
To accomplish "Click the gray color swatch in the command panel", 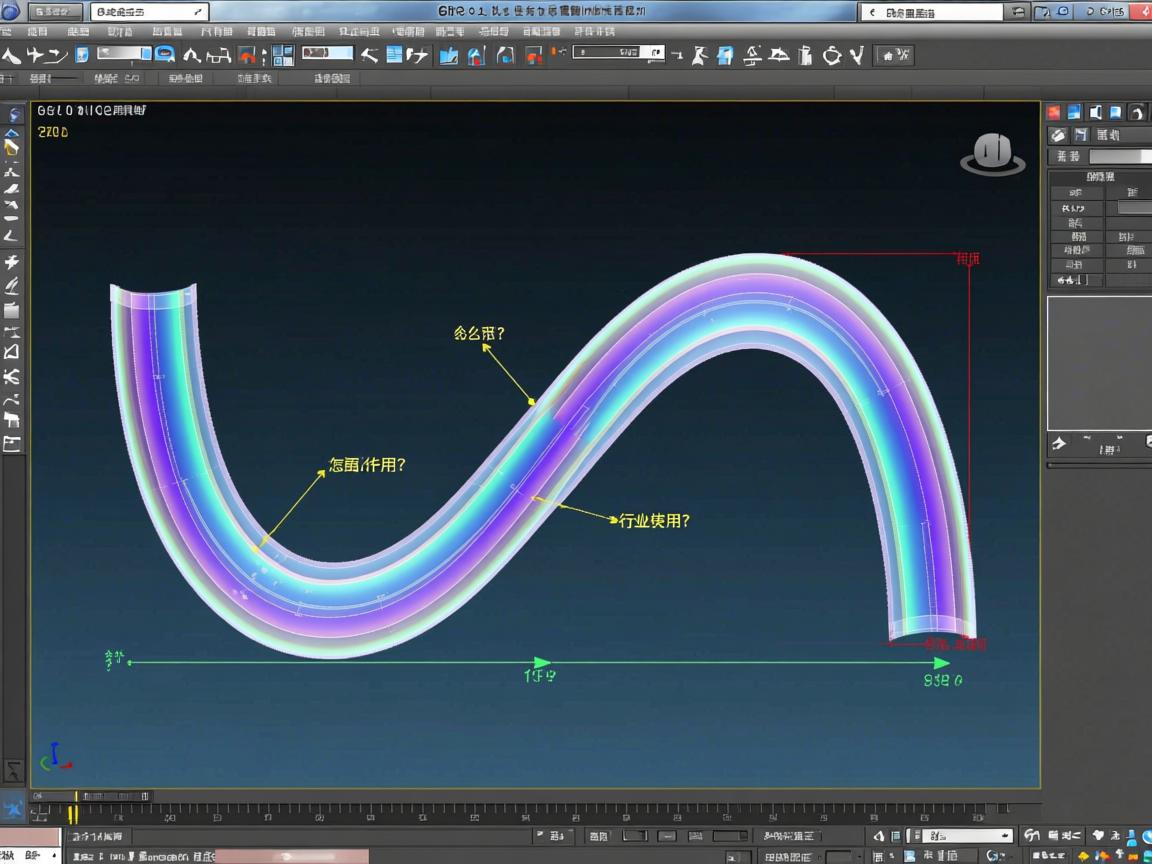I will point(1119,156).
